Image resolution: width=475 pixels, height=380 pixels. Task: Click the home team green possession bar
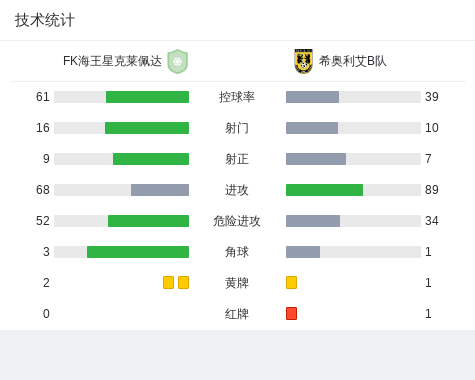pyautogui.click(x=147, y=97)
